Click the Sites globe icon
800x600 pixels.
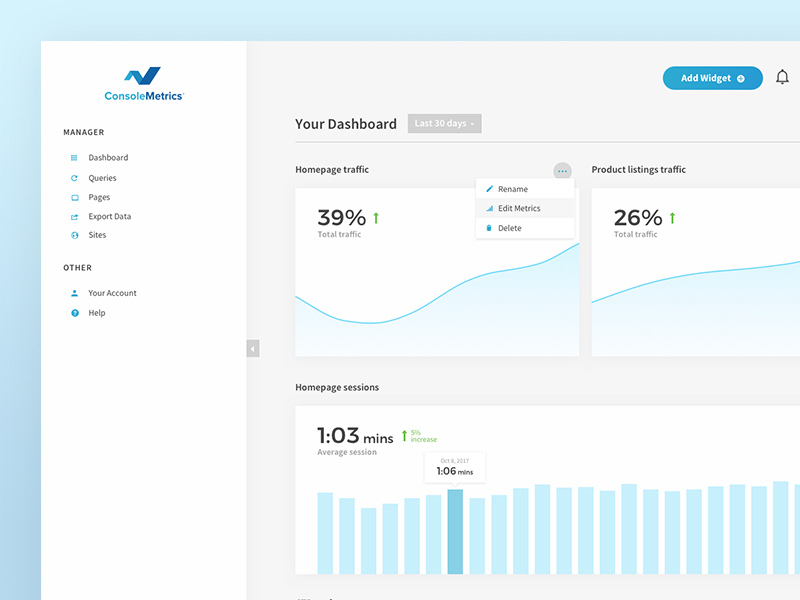coord(74,236)
